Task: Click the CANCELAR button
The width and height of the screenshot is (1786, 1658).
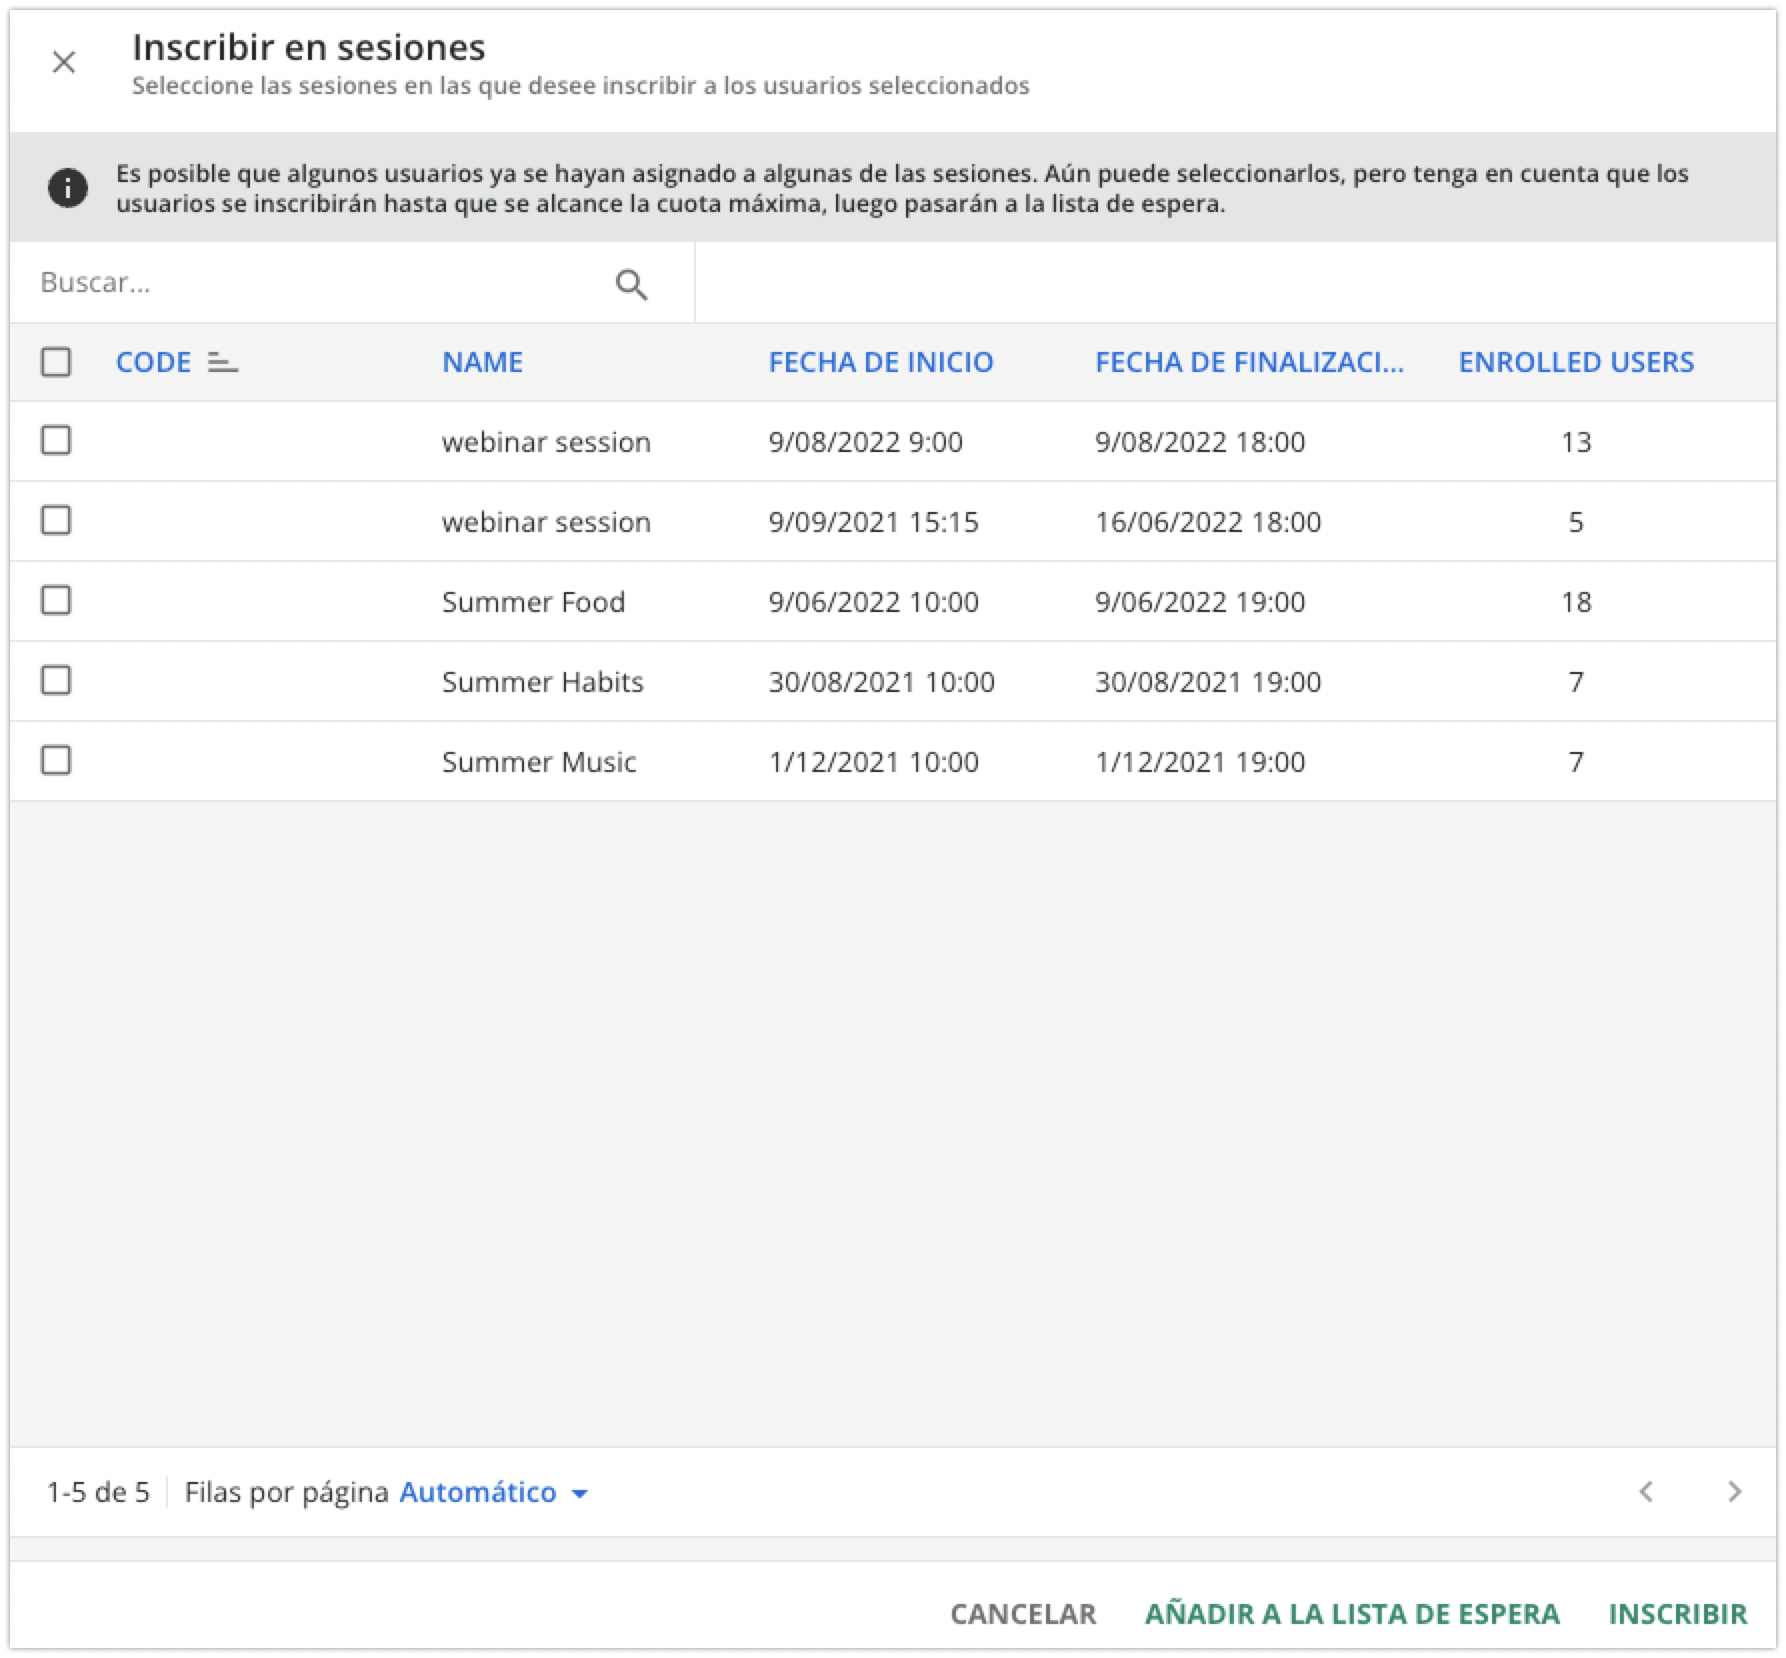Action: tap(1022, 1613)
